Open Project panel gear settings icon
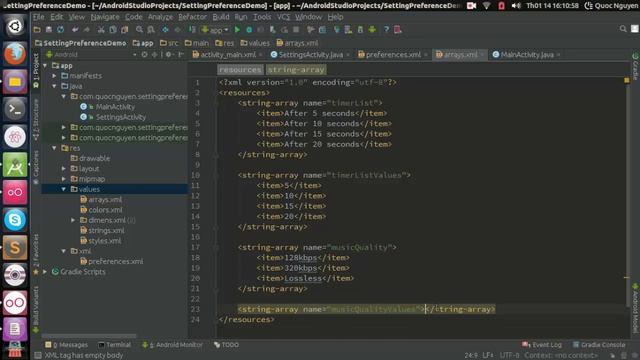The image size is (640, 360). click(168, 54)
